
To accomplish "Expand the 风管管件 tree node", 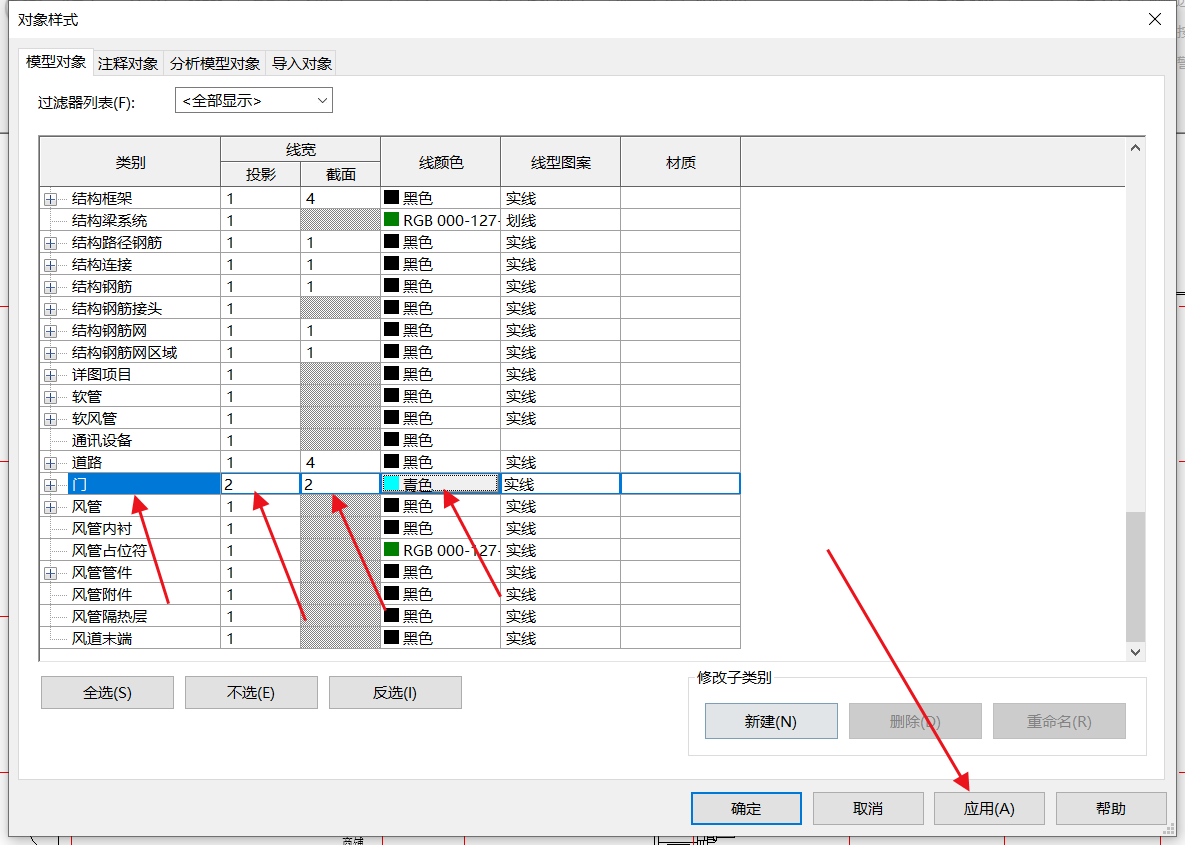I will point(50,573).
